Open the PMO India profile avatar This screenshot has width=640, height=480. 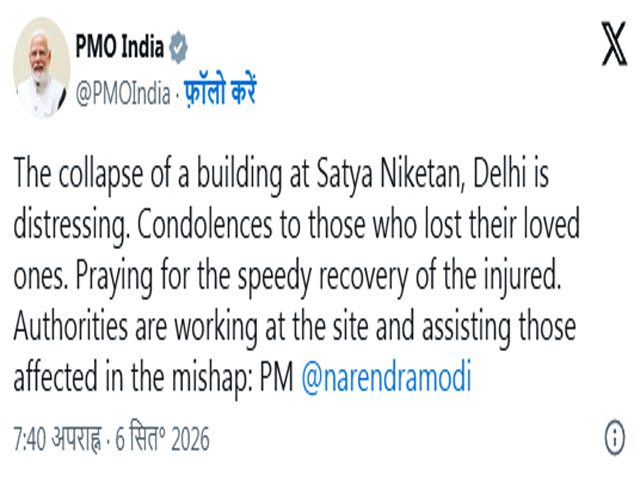(x=40, y=67)
